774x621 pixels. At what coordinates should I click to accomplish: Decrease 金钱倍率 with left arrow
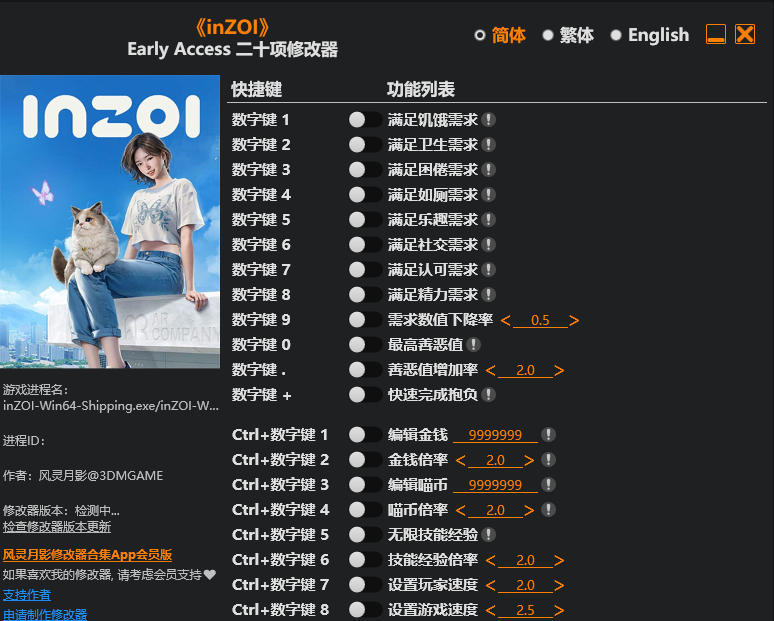pyautogui.click(x=461, y=461)
